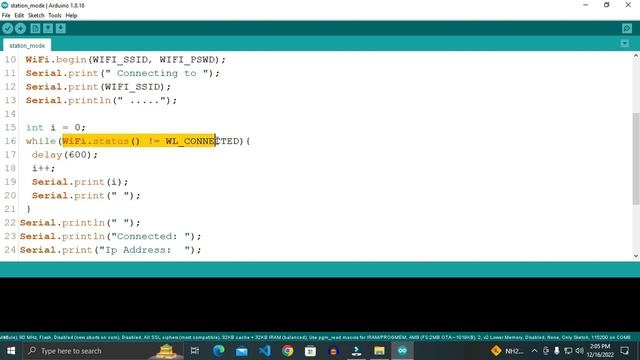Open the tab options dropdown arrow
The height and width of the screenshot is (360, 640).
624,44
